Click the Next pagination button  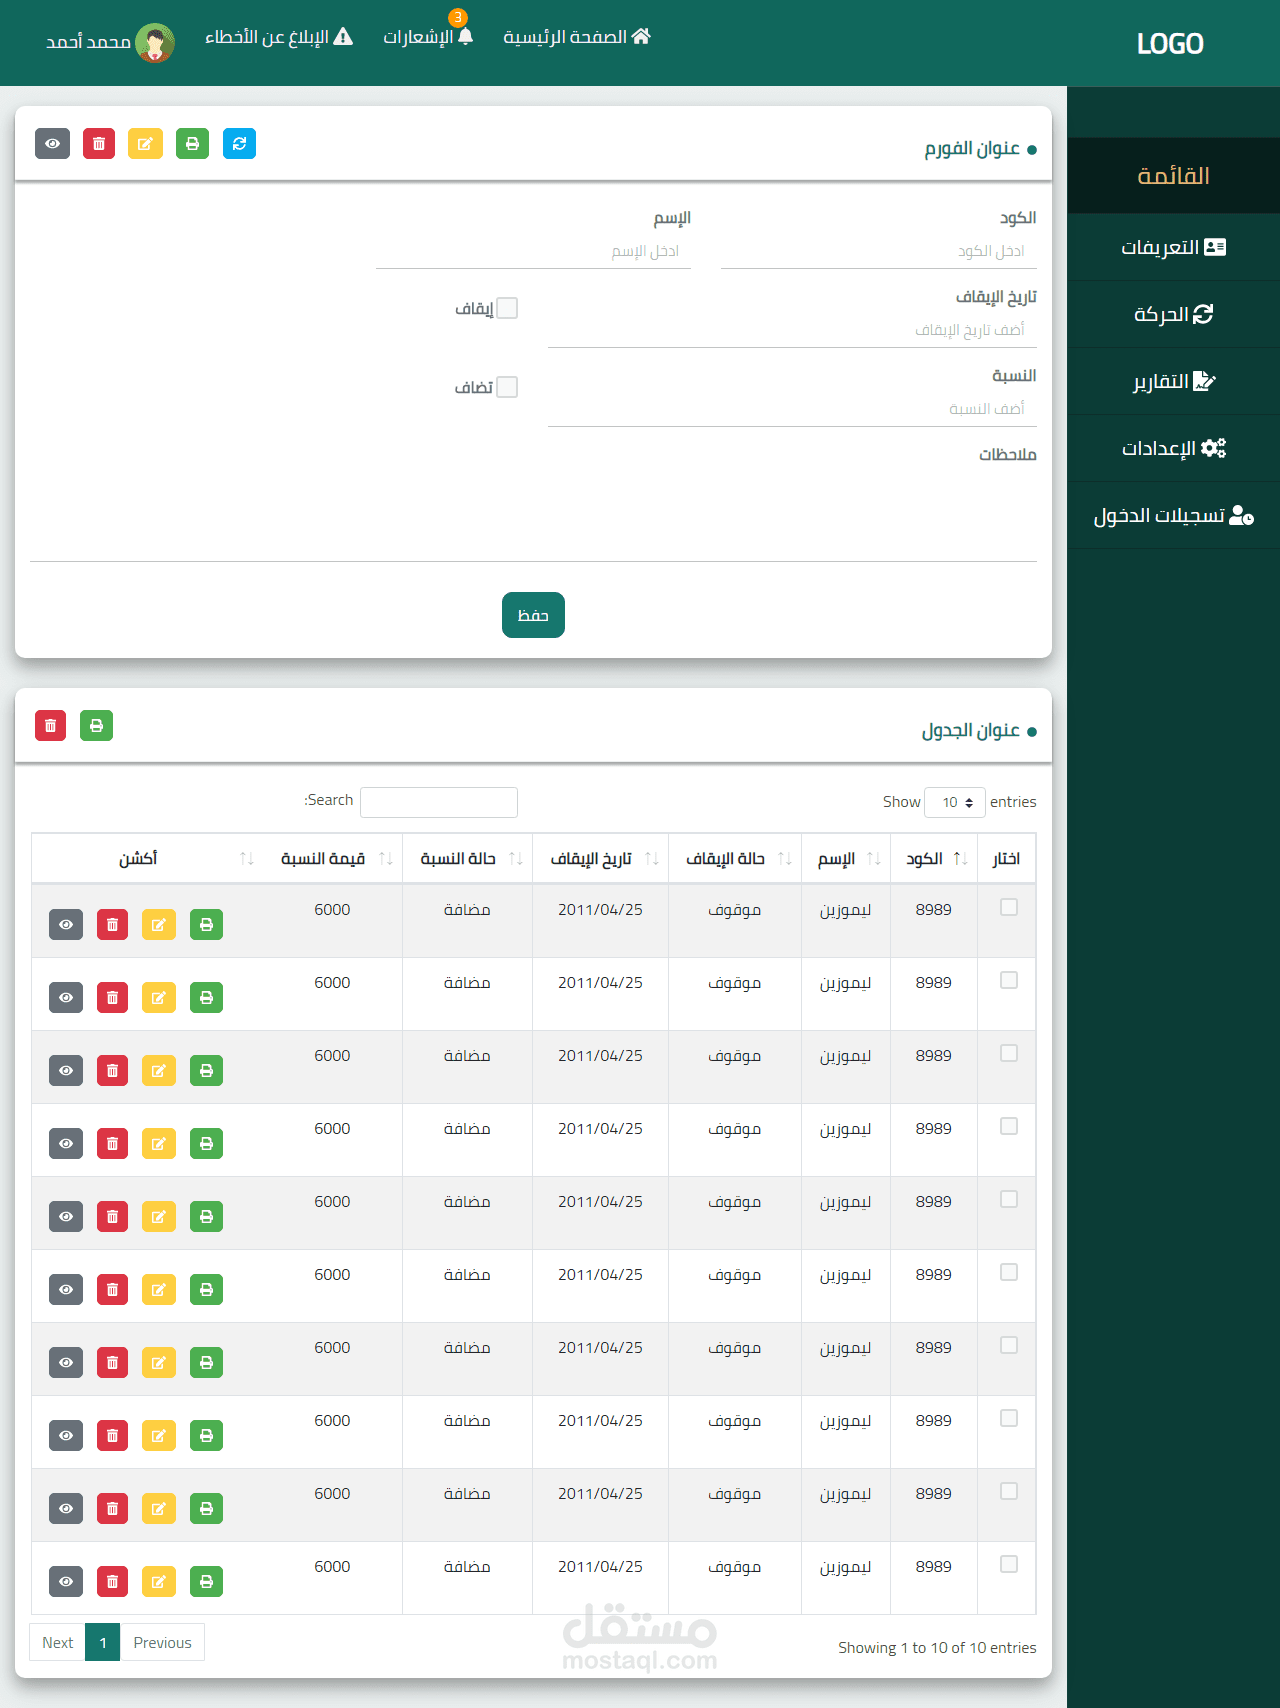(58, 1642)
